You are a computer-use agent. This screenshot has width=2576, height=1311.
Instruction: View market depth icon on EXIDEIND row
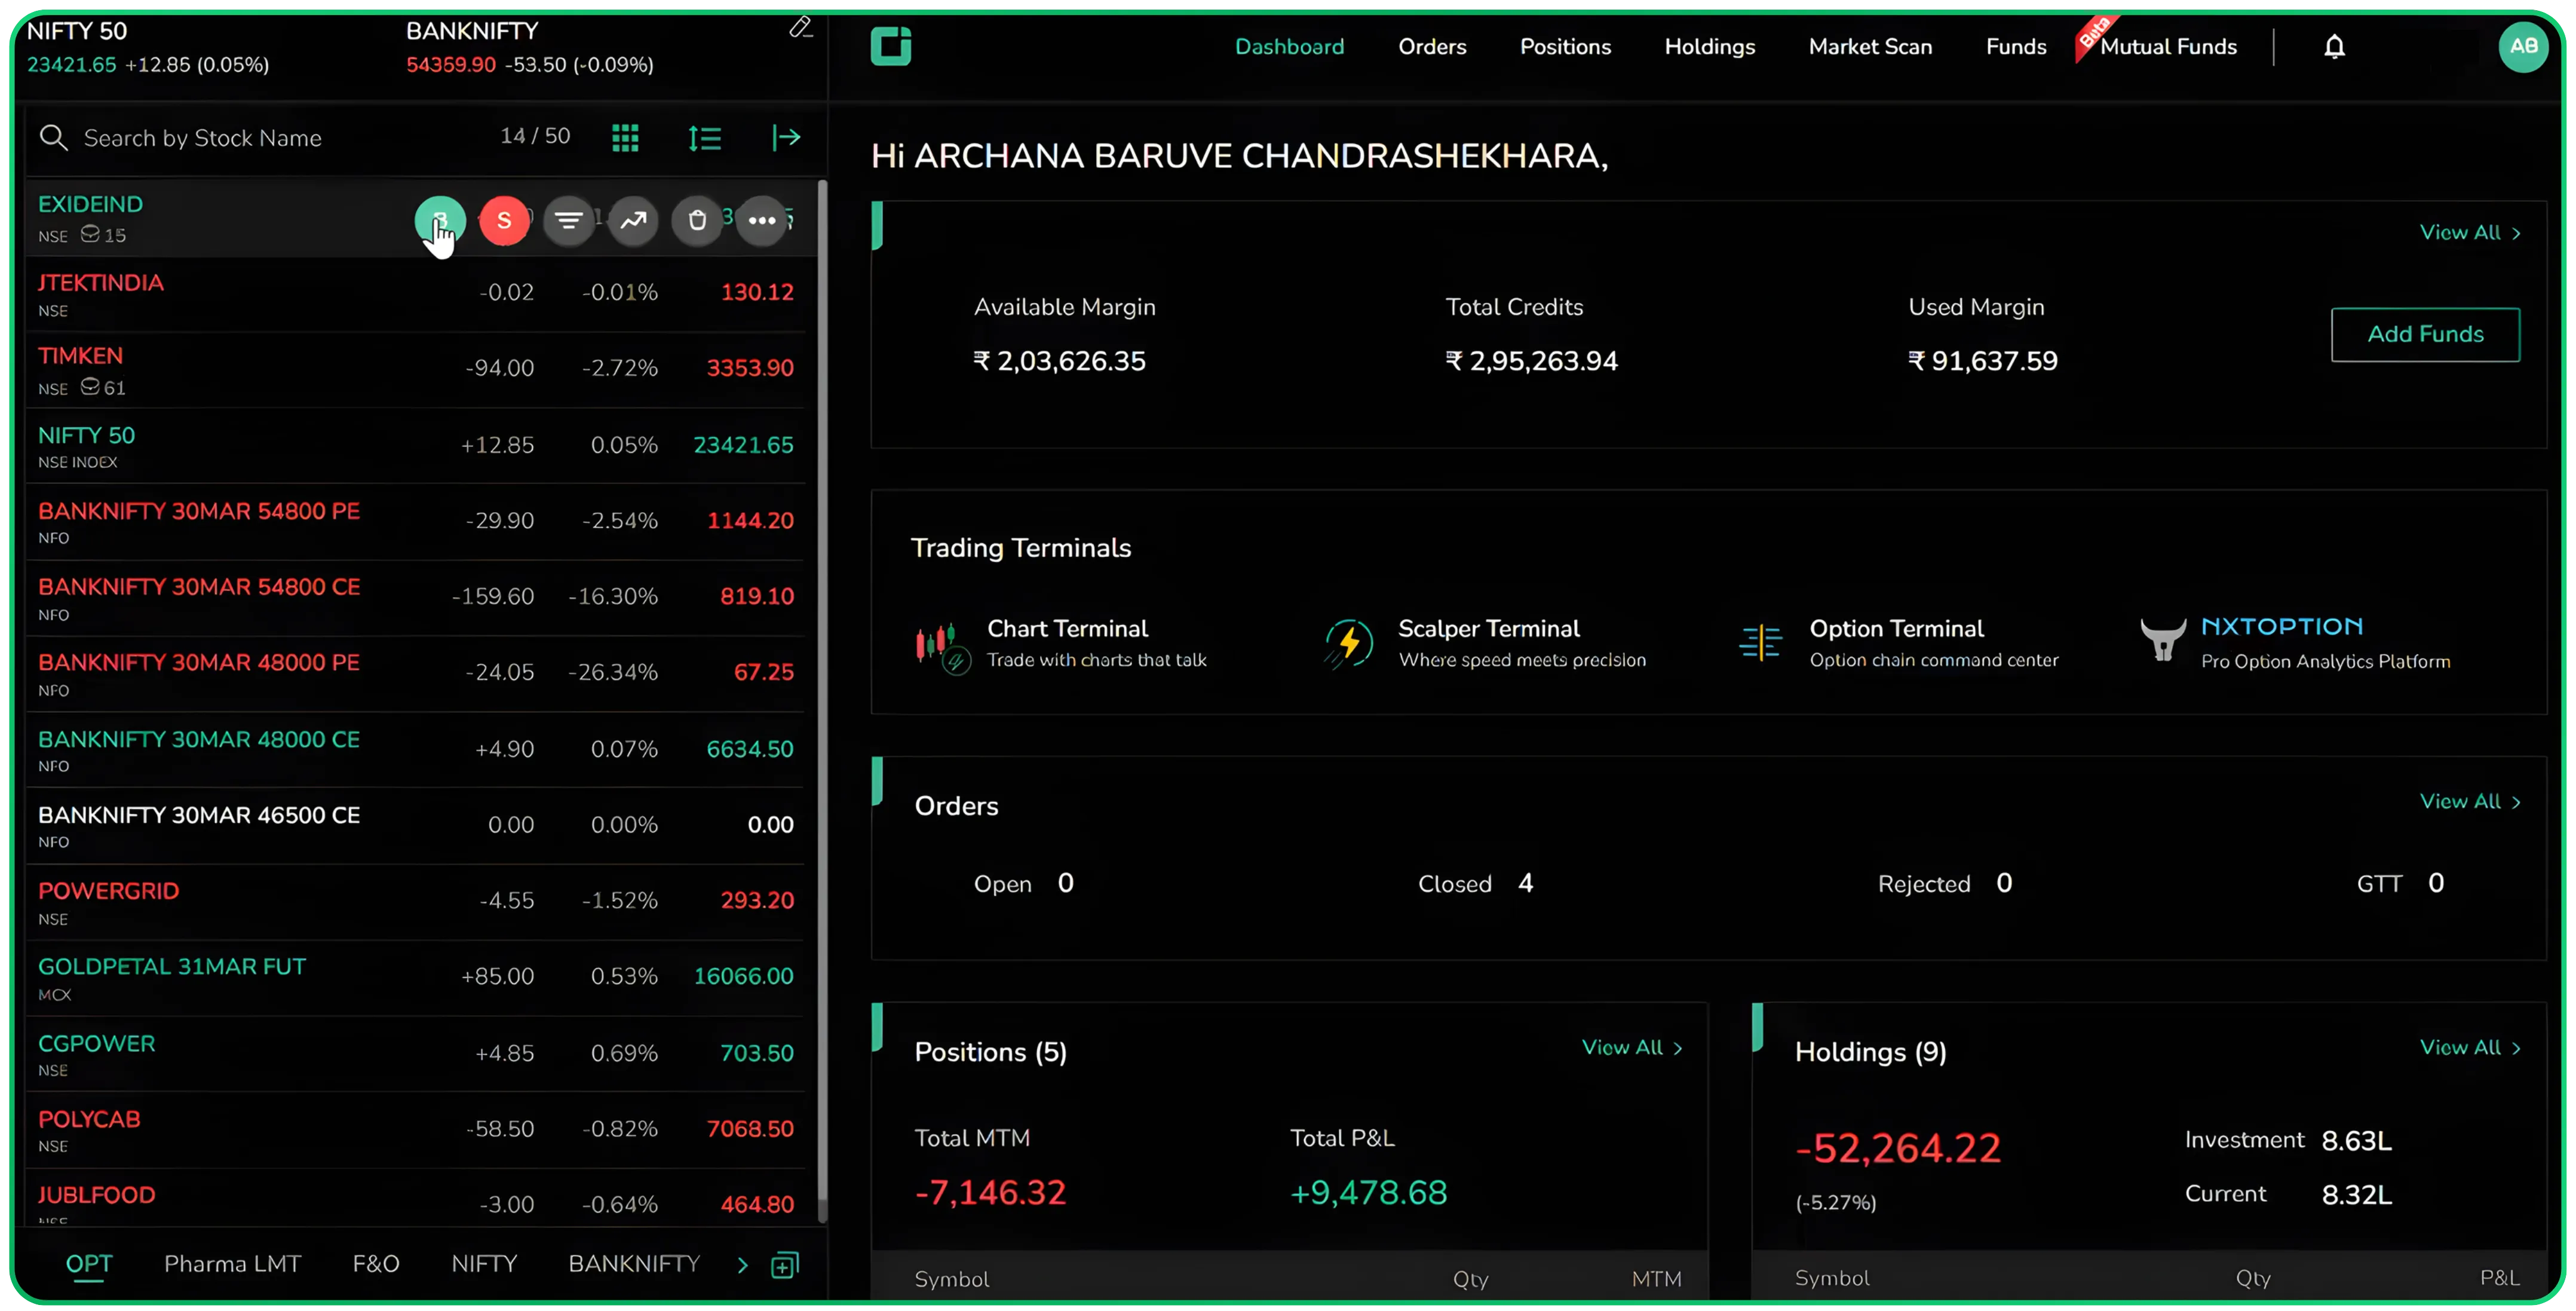569,220
